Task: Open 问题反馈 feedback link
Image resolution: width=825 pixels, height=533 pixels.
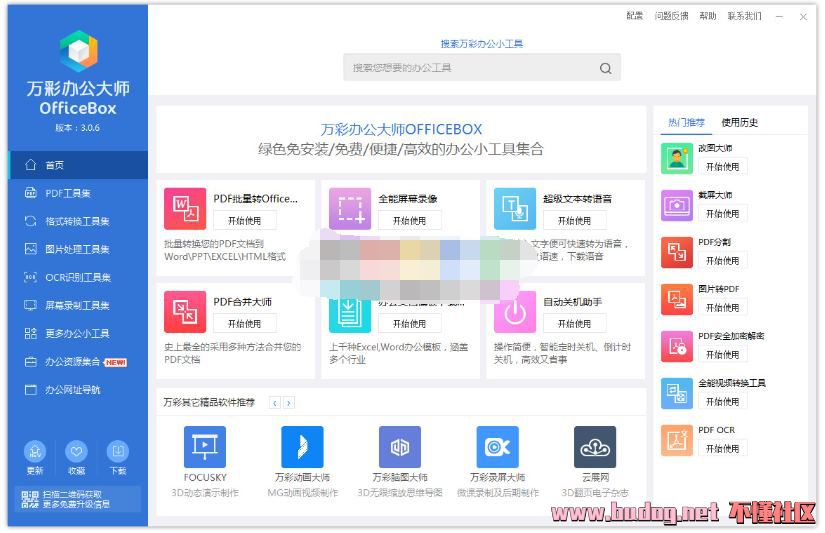Action: 671,16
